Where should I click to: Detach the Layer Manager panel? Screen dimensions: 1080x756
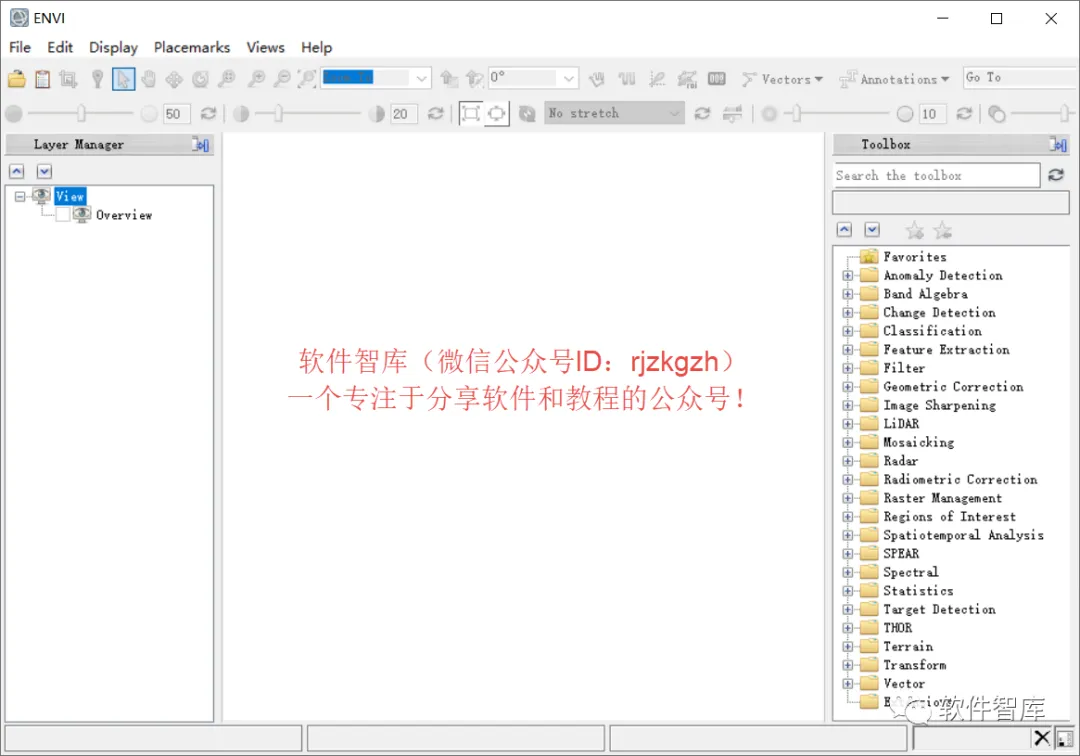[x=200, y=145]
